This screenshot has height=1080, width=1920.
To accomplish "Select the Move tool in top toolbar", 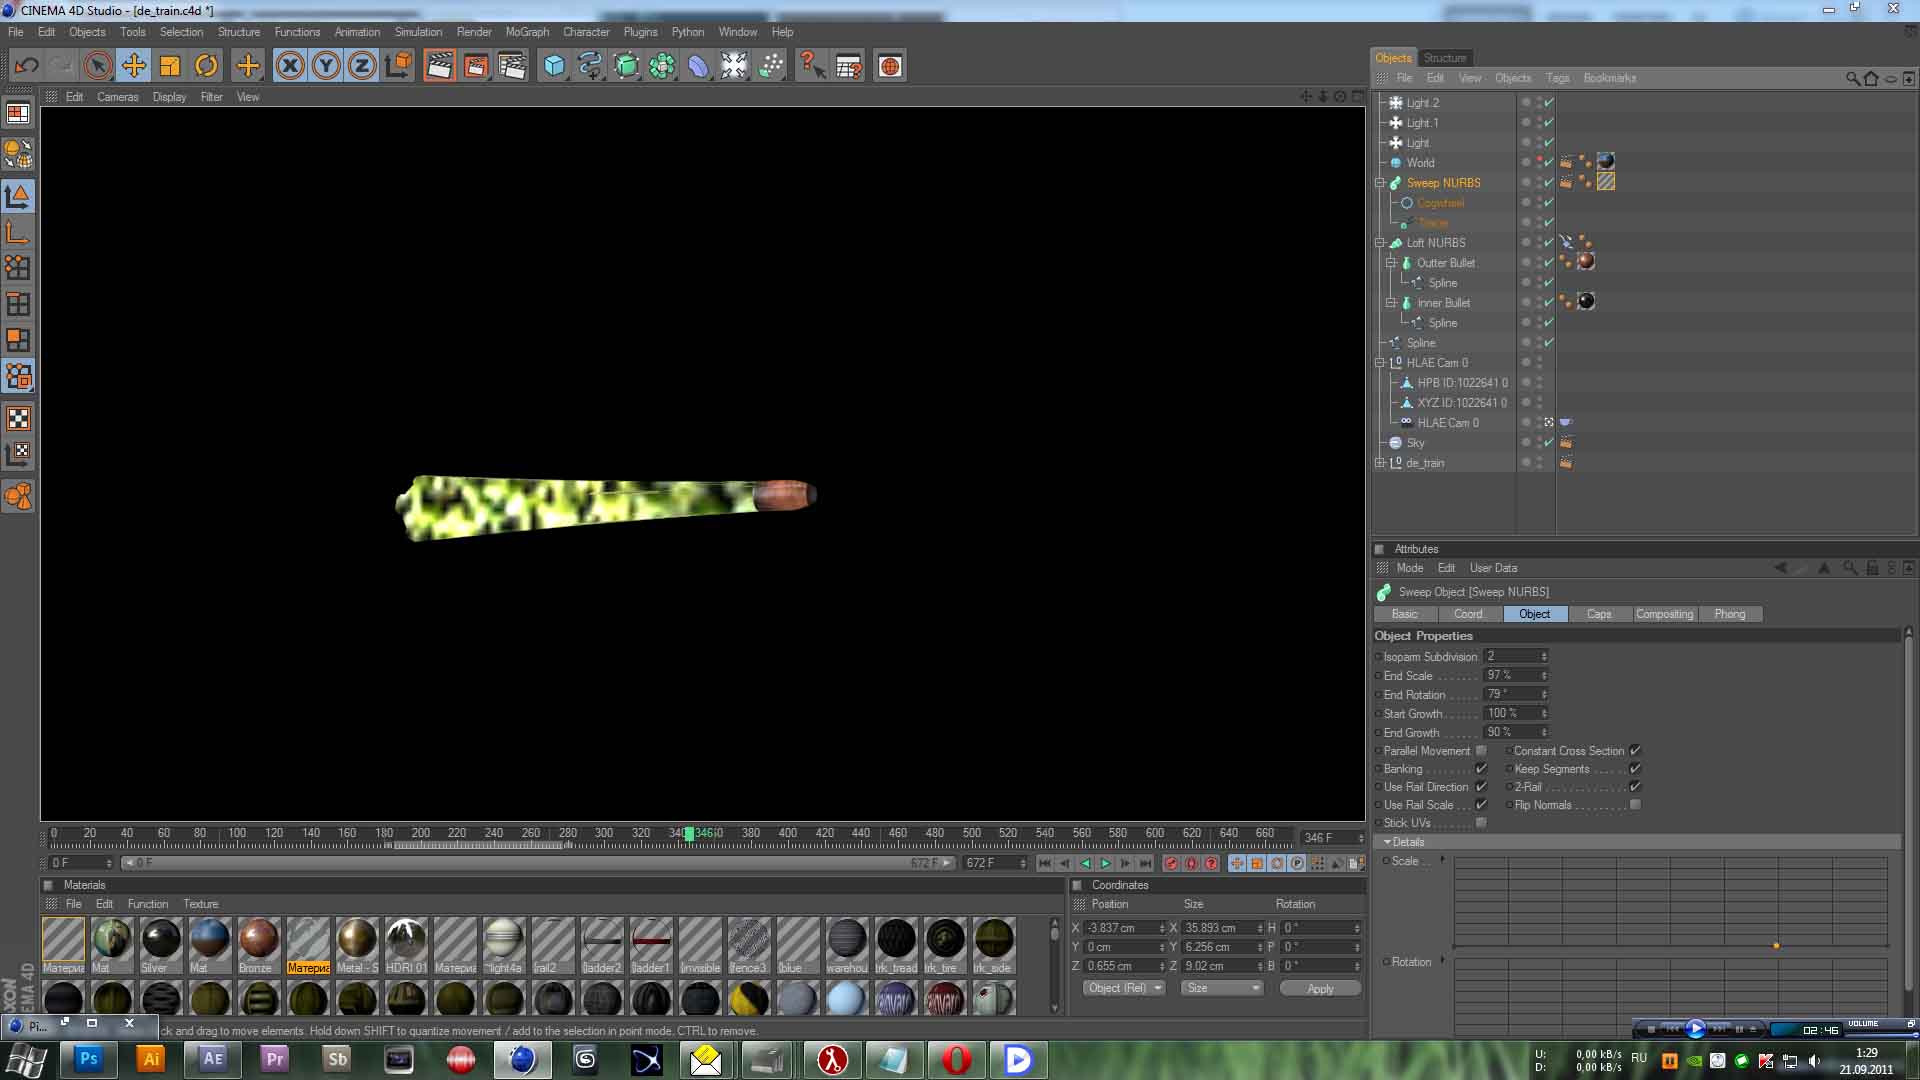I will (133, 66).
